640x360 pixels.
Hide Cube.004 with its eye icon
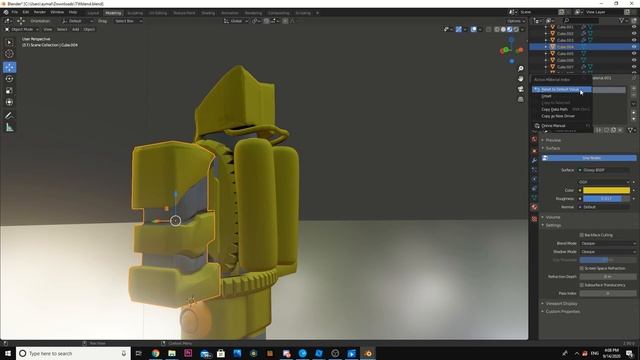[x=634, y=47]
